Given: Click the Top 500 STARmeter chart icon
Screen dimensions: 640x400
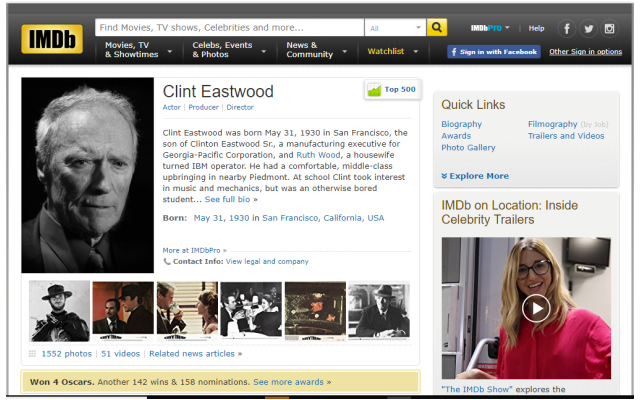Looking at the screenshot, I should [374, 89].
